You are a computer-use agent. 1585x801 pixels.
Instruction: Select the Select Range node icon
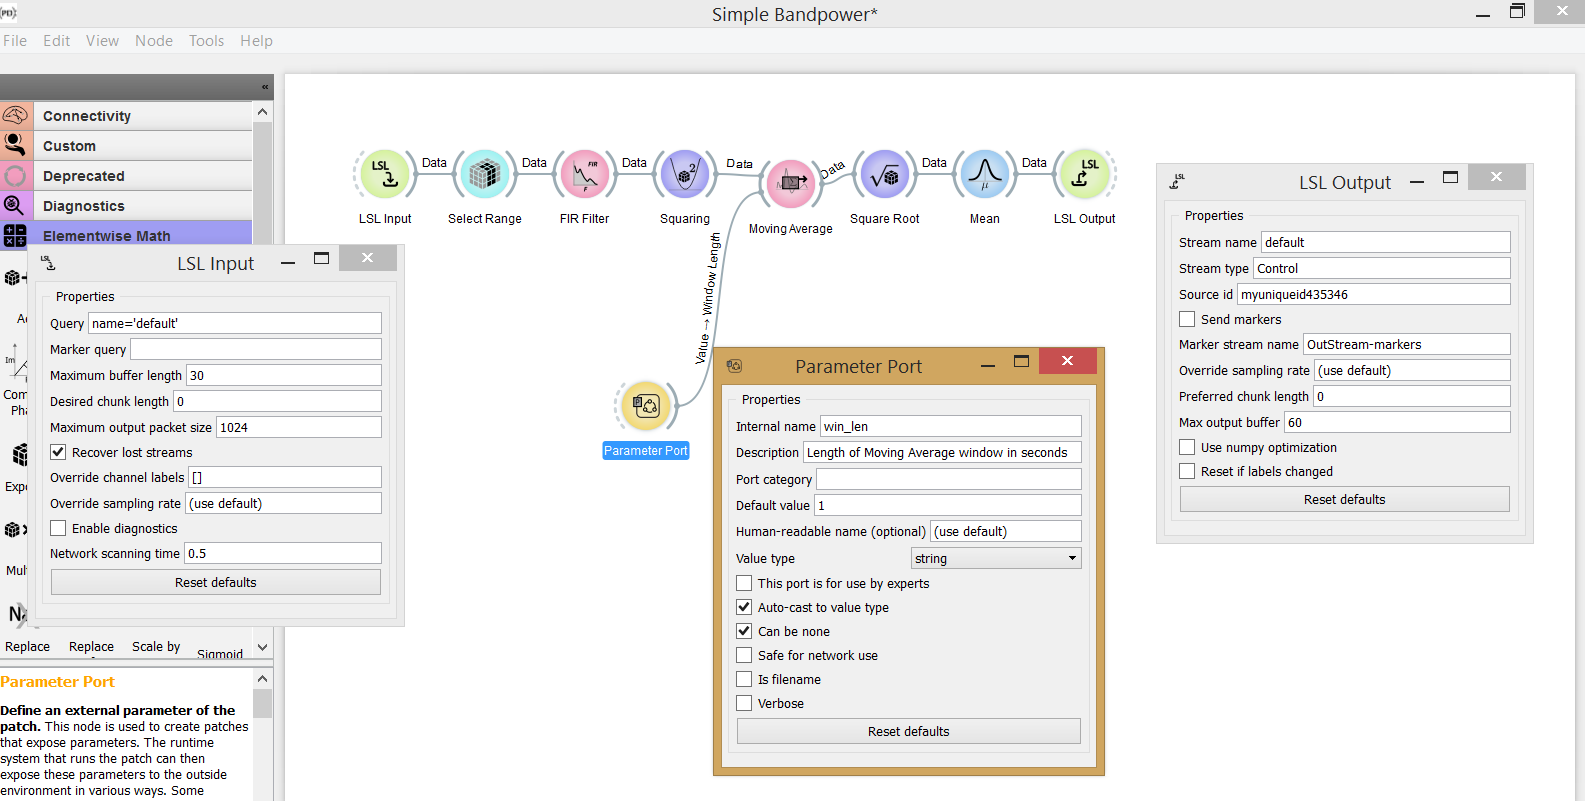(x=485, y=175)
